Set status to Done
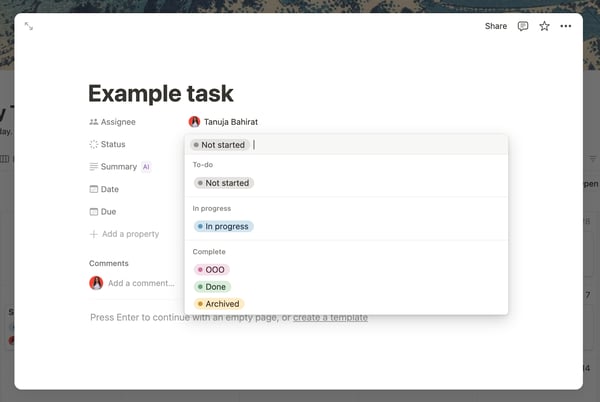Screen dimensions: 600x402 [213, 287]
